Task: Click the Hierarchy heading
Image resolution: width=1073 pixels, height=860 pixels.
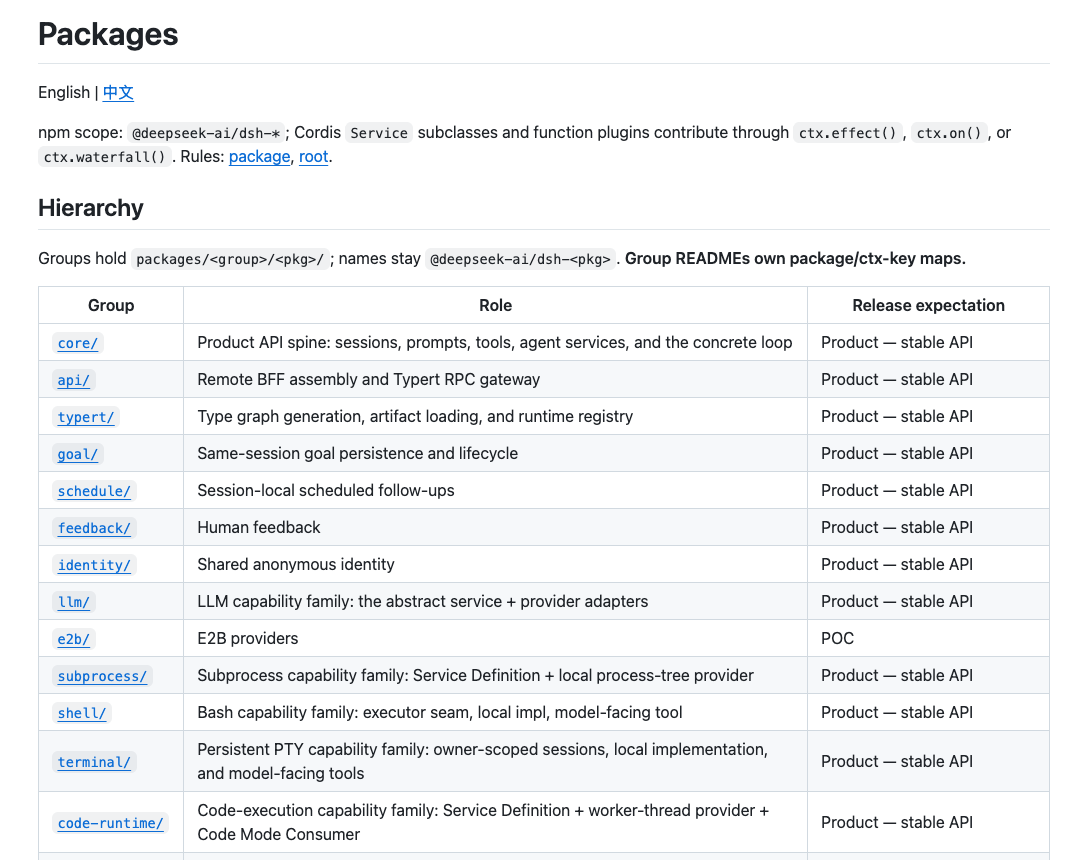Action: pyautogui.click(x=91, y=208)
